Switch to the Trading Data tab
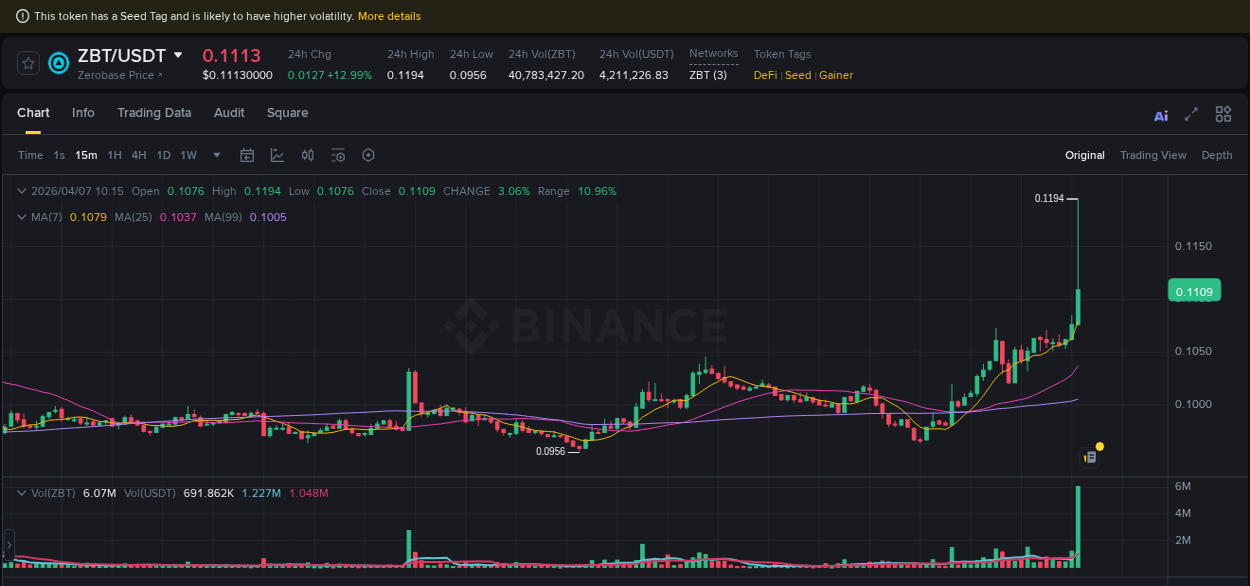Screen dimensions: 1250x586 click(154, 113)
